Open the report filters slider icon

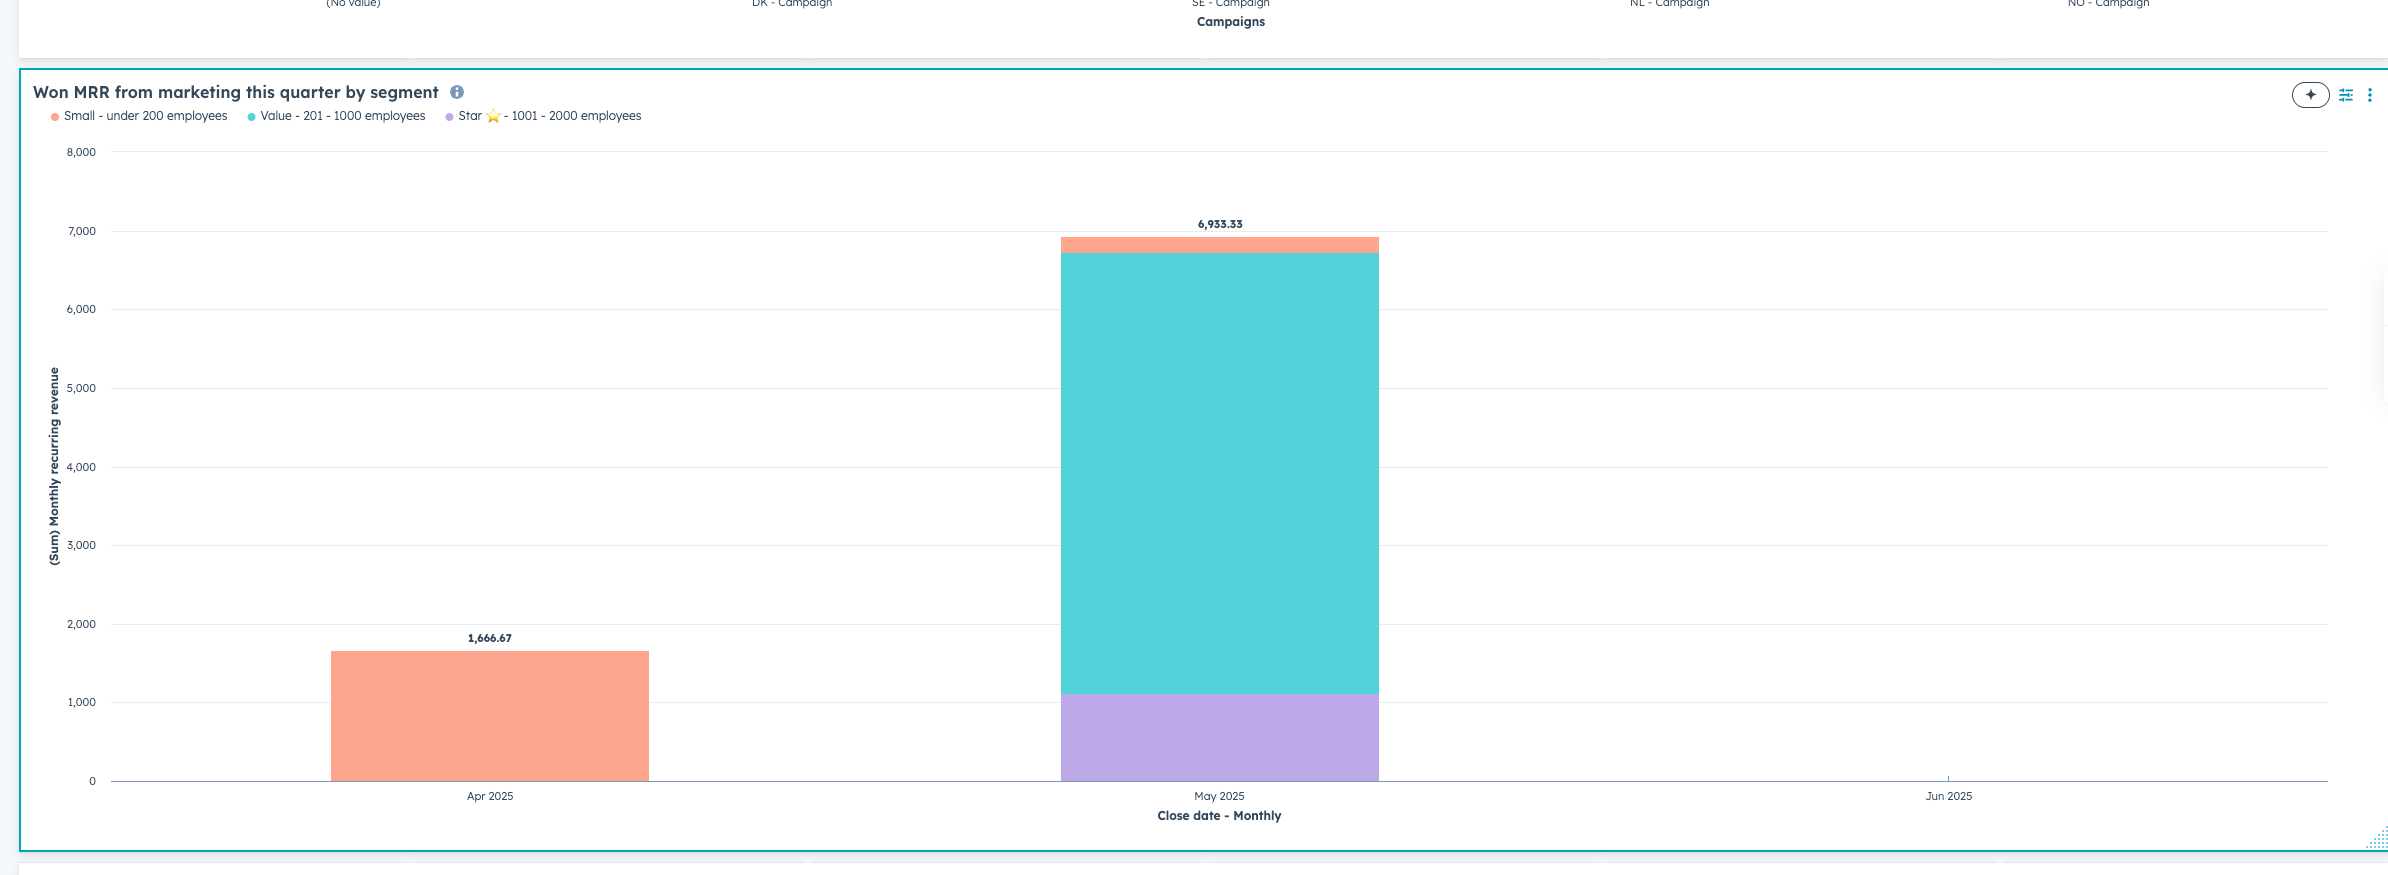coord(2346,95)
